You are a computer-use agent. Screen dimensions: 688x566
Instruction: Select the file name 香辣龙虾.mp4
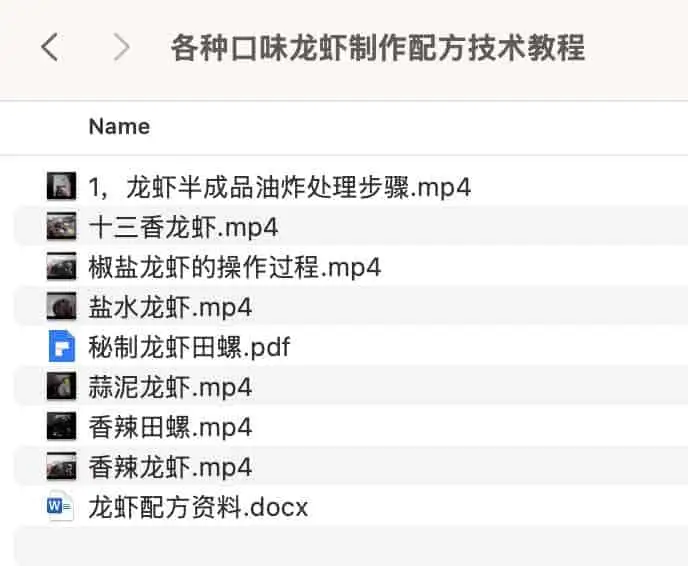(x=170, y=467)
